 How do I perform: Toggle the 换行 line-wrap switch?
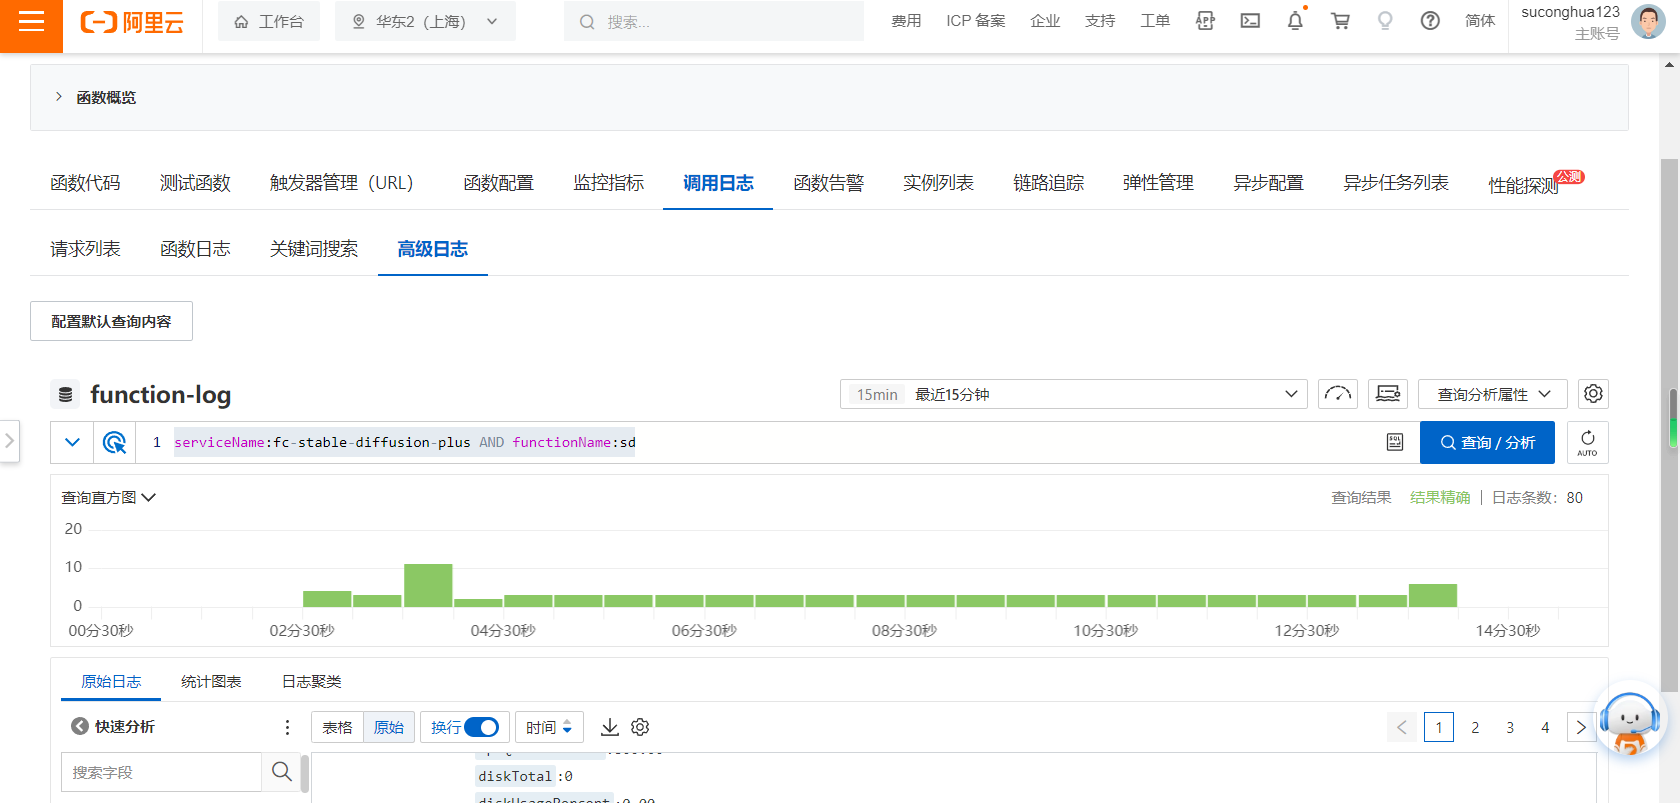pos(481,727)
